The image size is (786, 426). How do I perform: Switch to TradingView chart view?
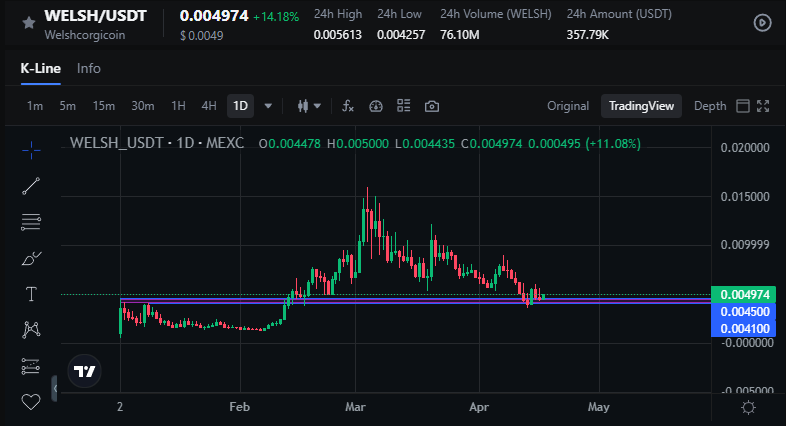point(641,106)
